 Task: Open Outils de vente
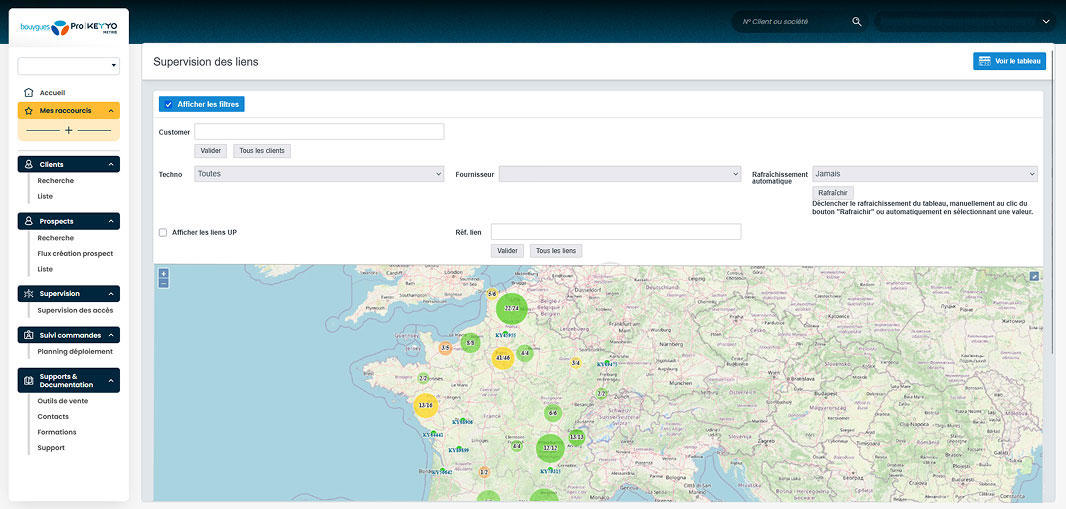click(63, 401)
